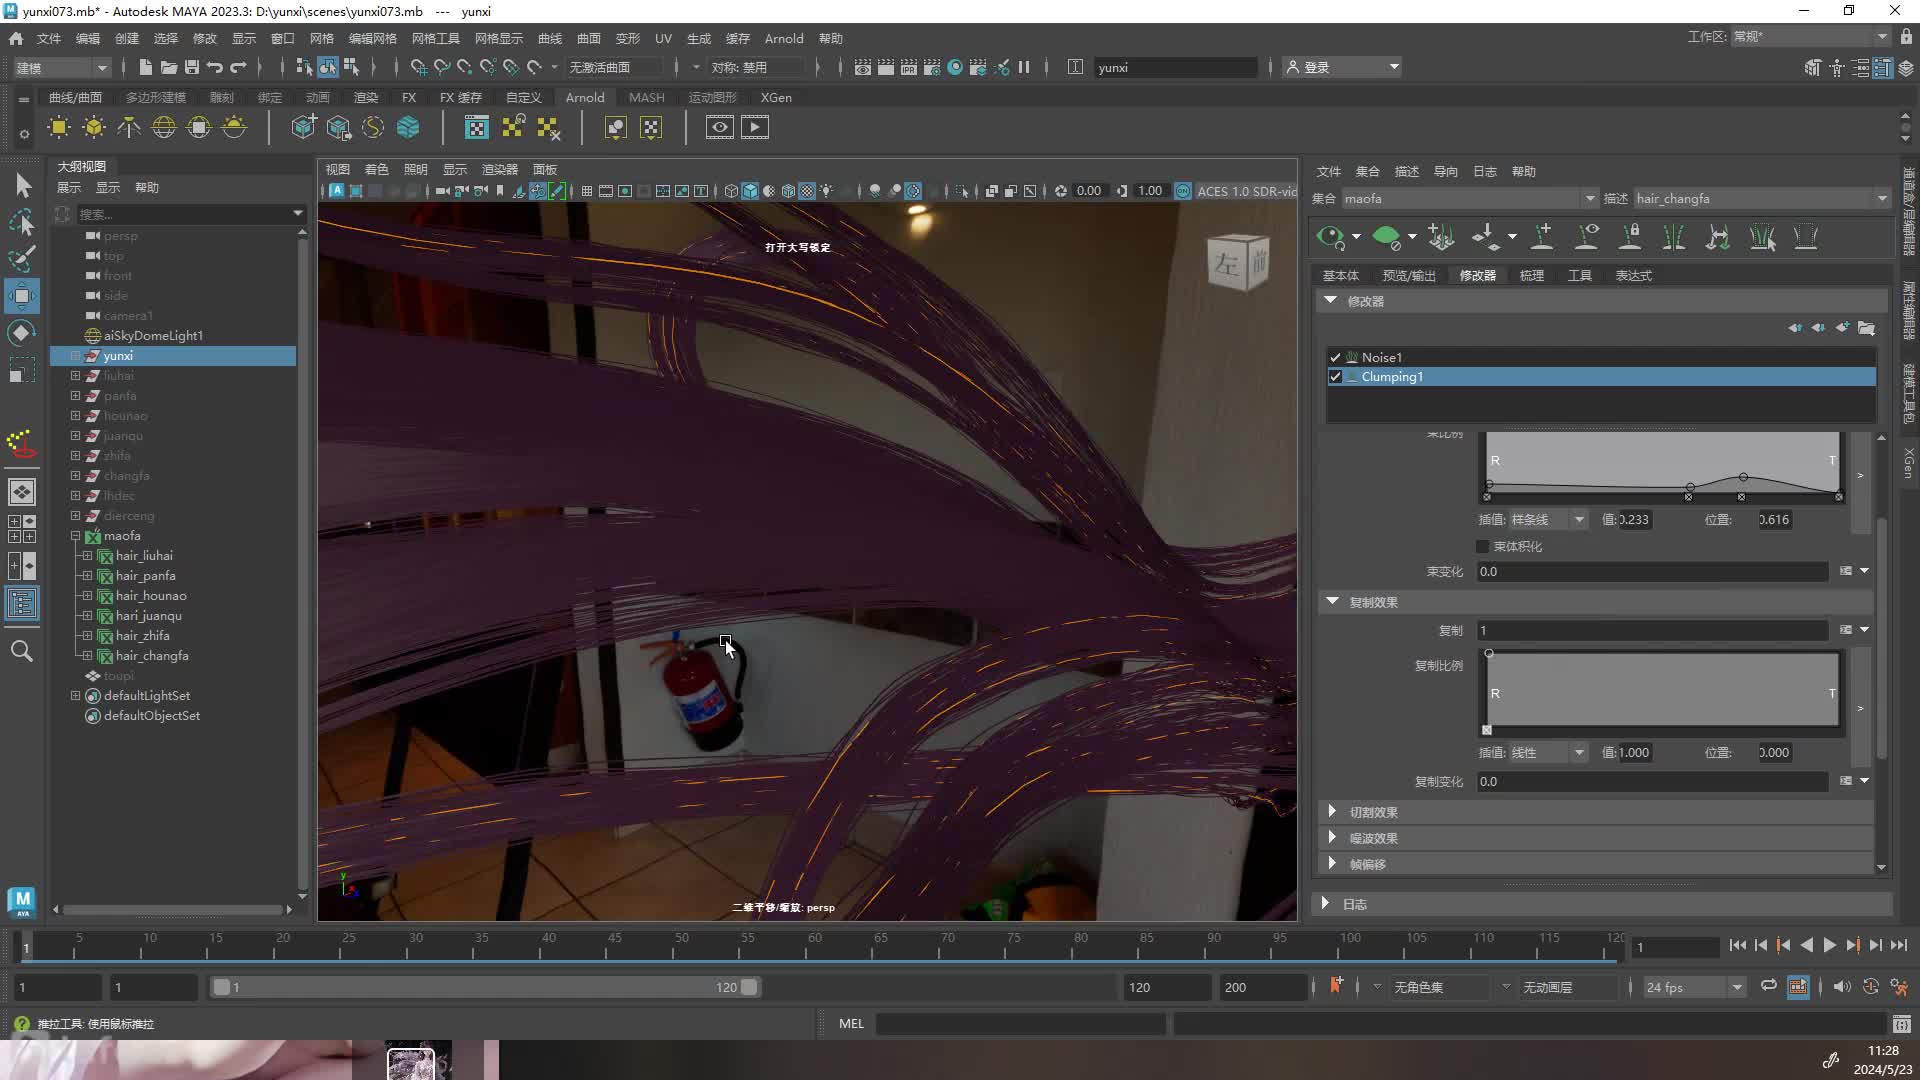Expand the 切割效果 section
The width and height of the screenshot is (1920, 1080).
(1332, 811)
